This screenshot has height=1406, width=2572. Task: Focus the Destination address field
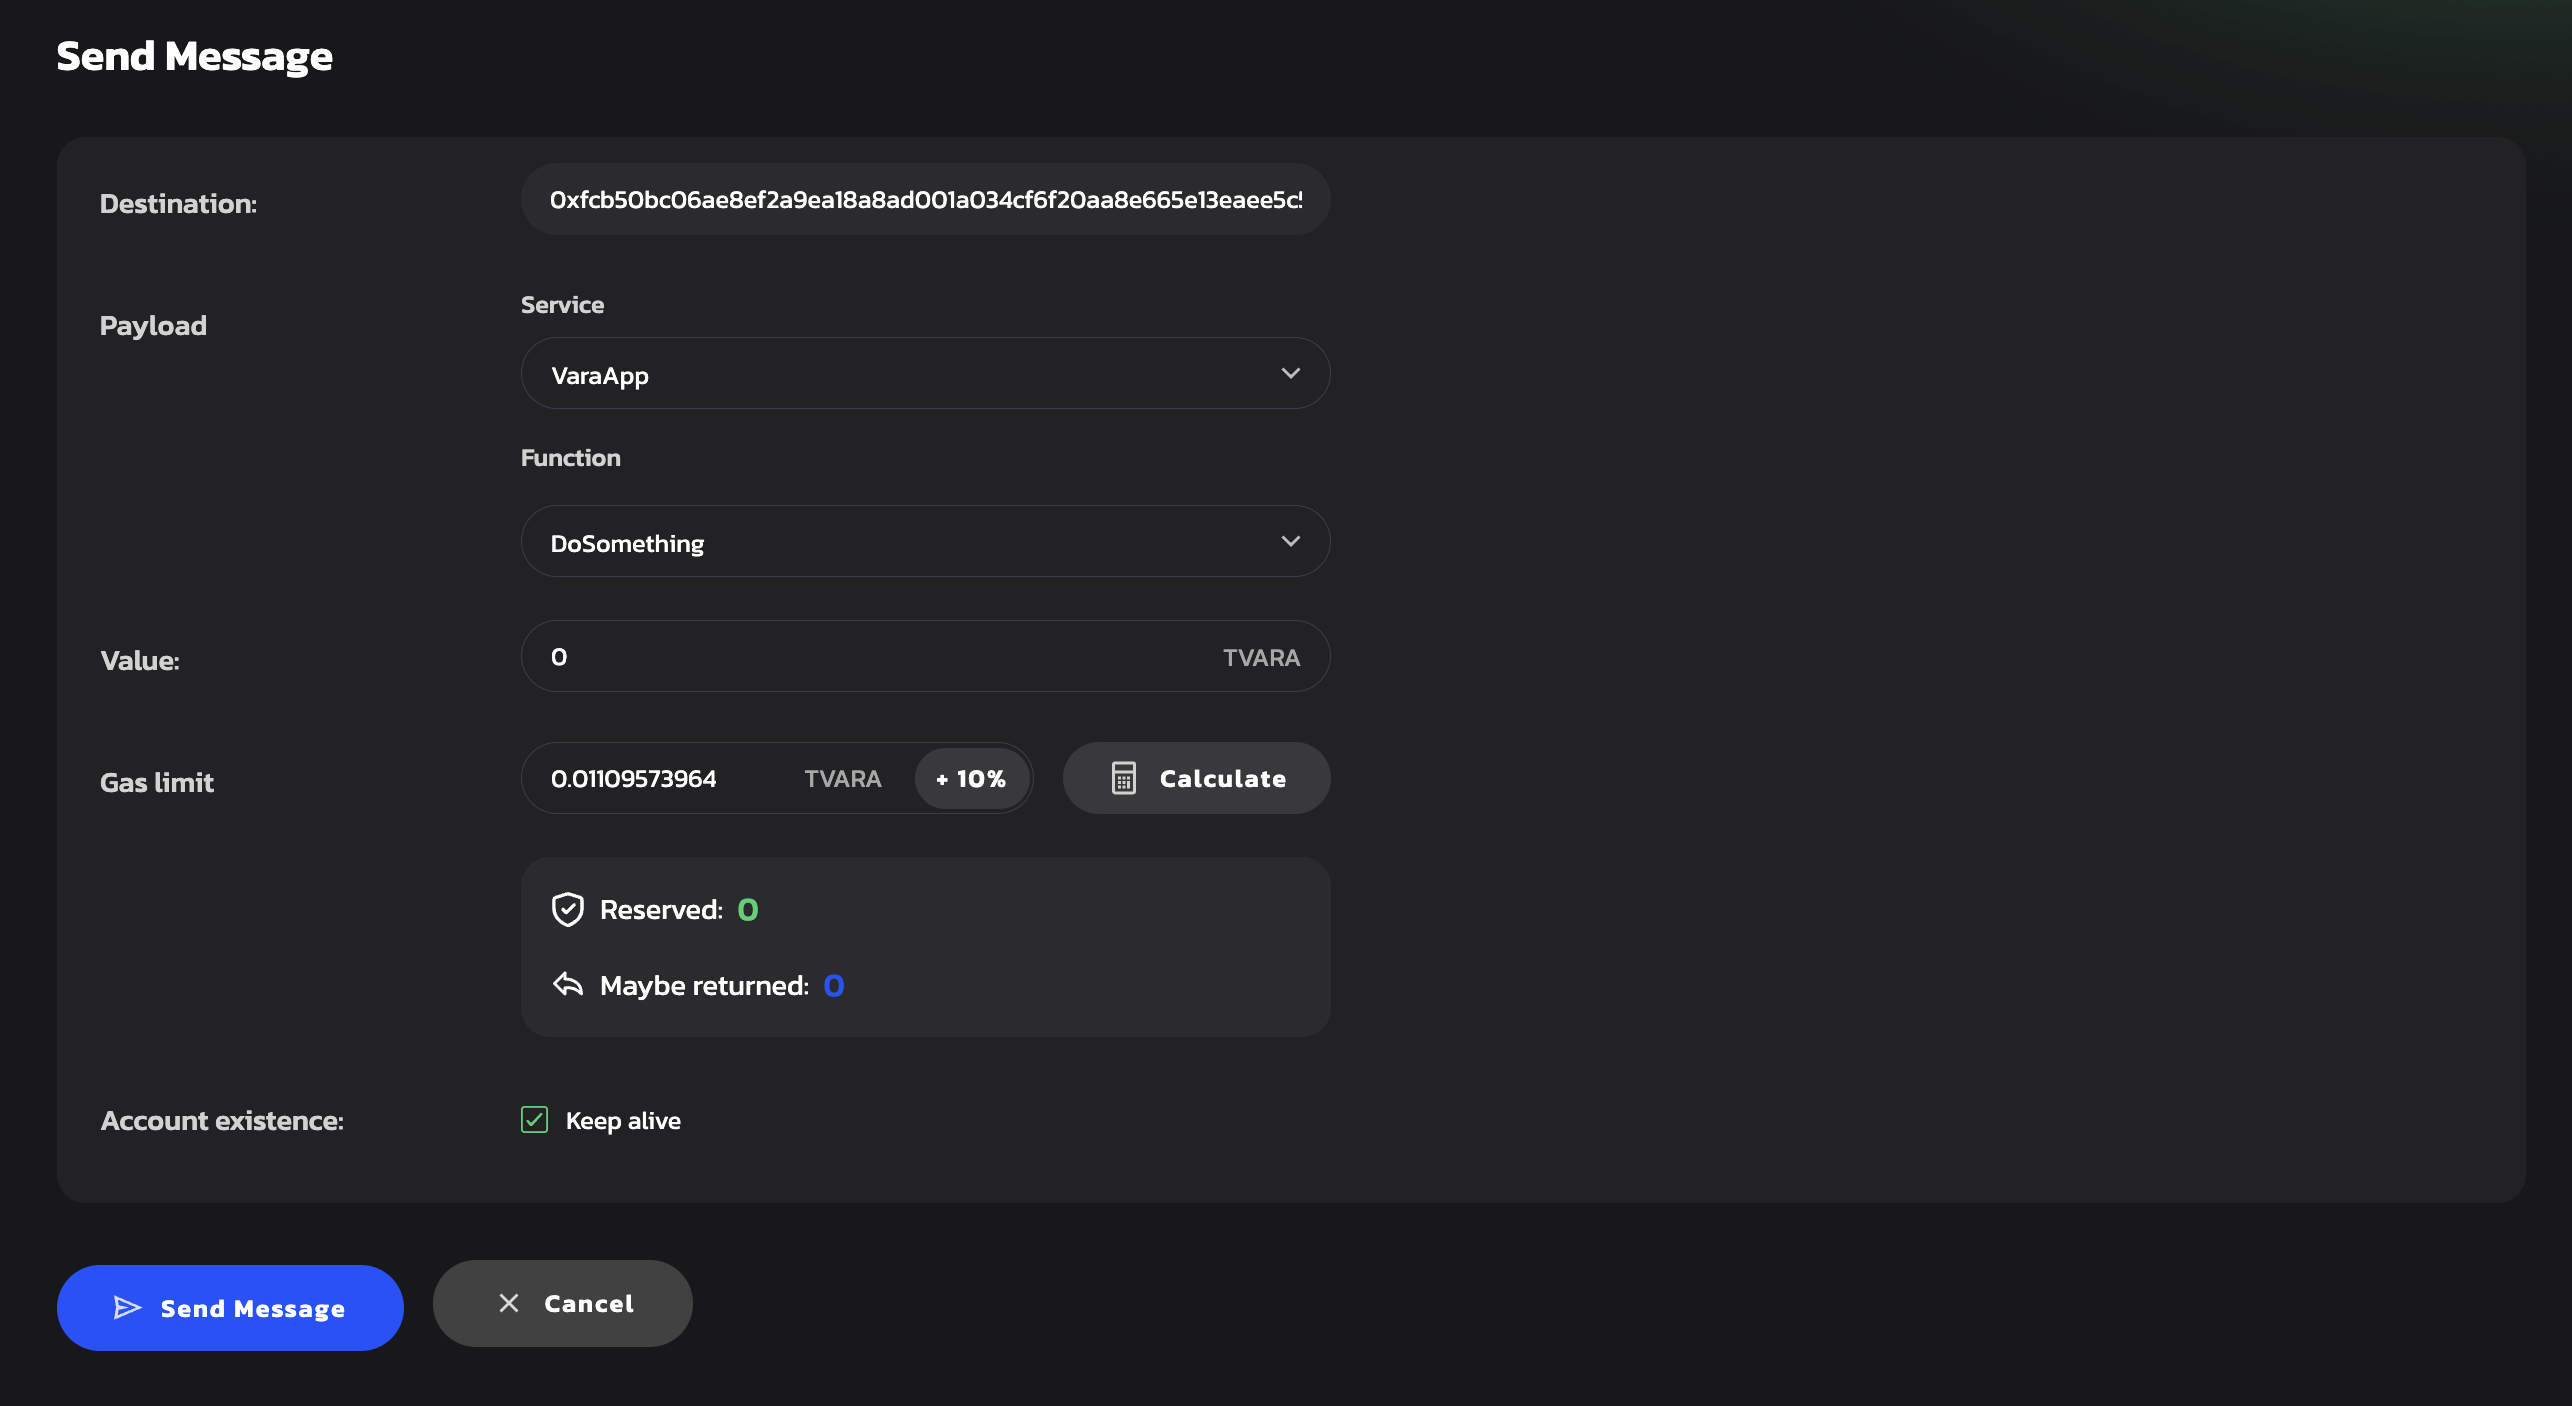925,200
